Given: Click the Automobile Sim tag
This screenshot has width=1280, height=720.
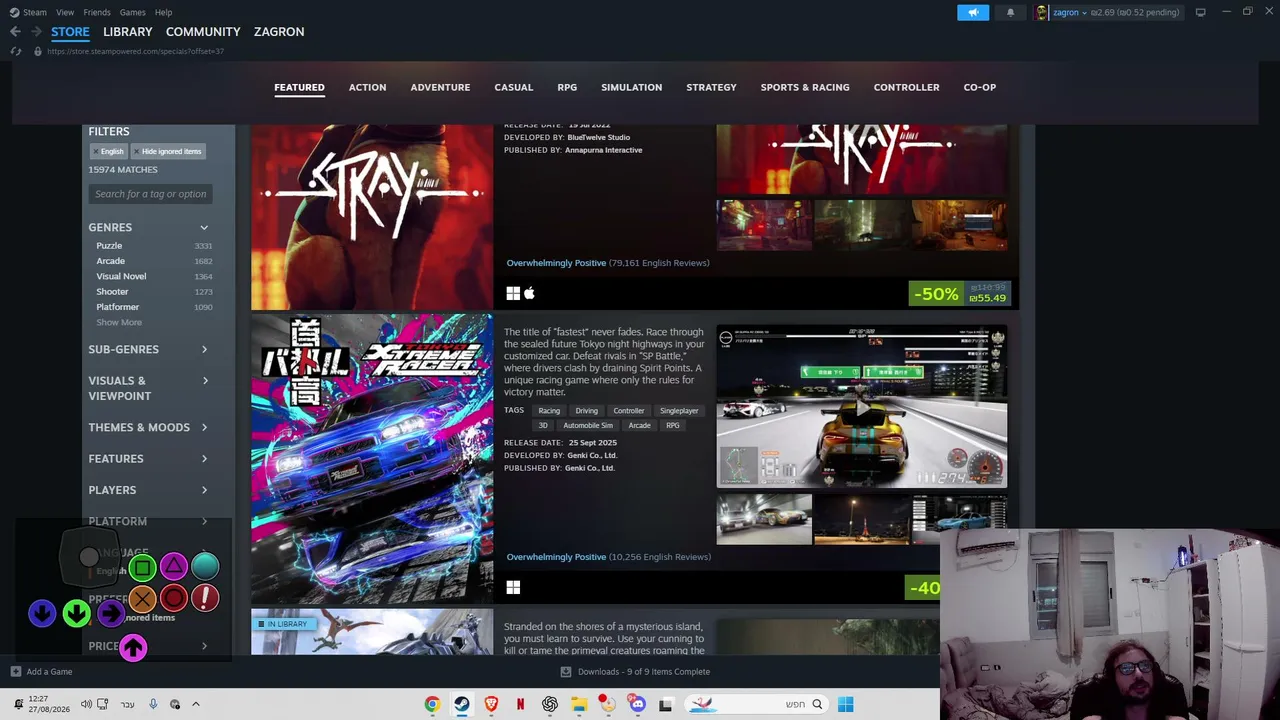Looking at the screenshot, I should [588, 426].
